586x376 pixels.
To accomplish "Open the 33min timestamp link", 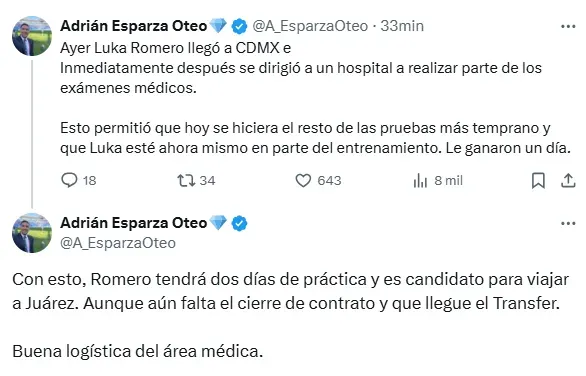I will tap(402, 26).
